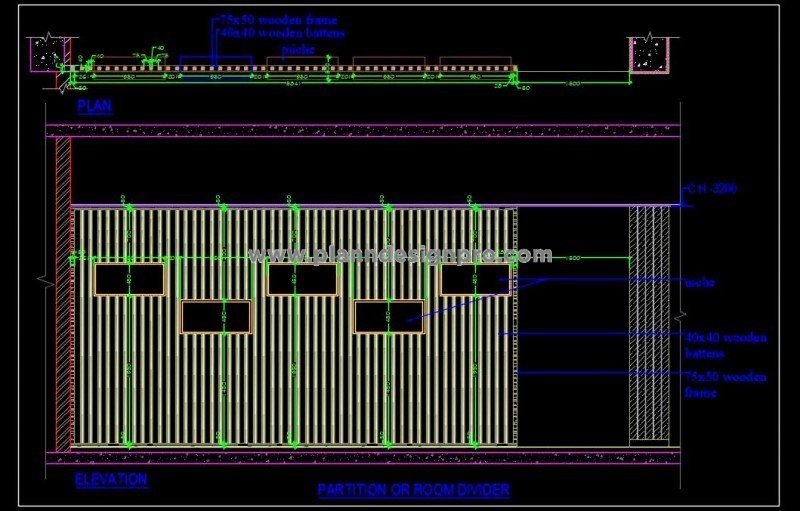The height and width of the screenshot is (511, 800).
Task: Click the ELEVATION view title
Action: (x=111, y=480)
